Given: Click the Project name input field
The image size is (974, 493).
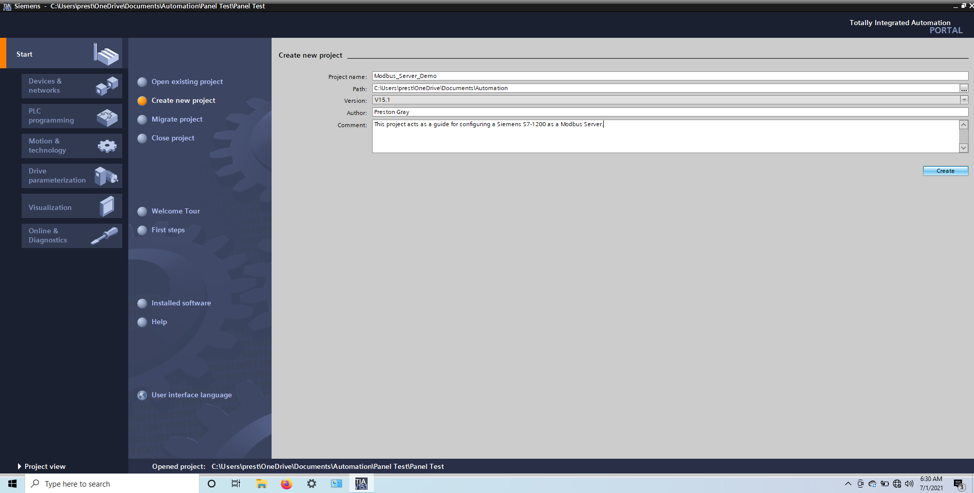Looking at the screenshot, I should click(x=670, y=76).
